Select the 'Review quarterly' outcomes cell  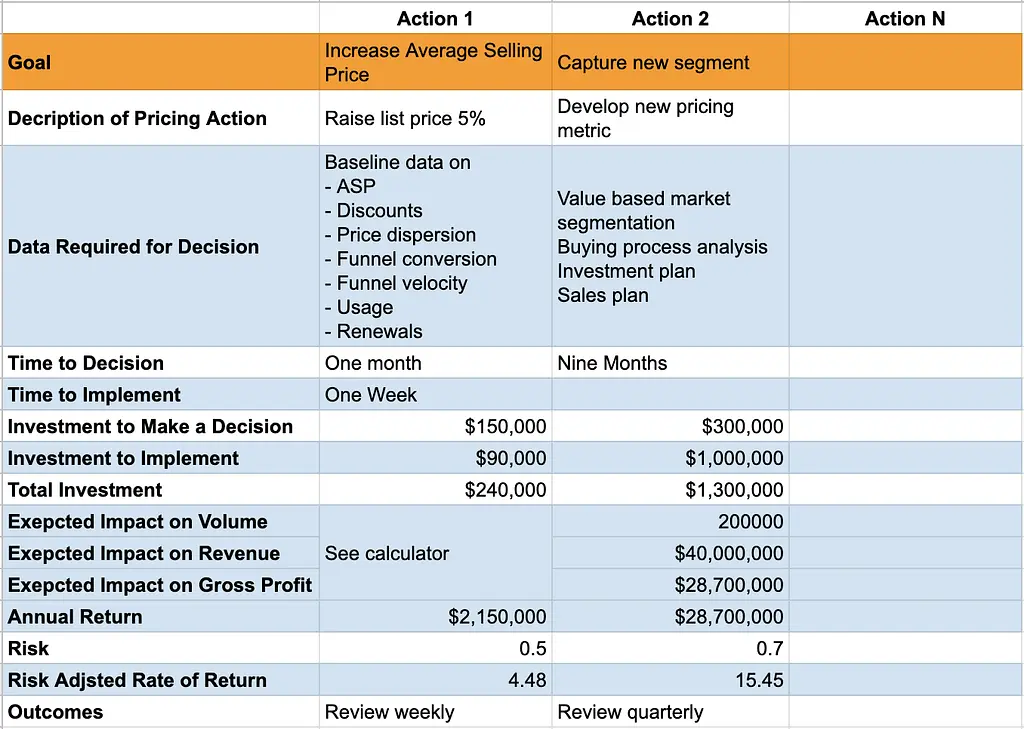point(670,711)
